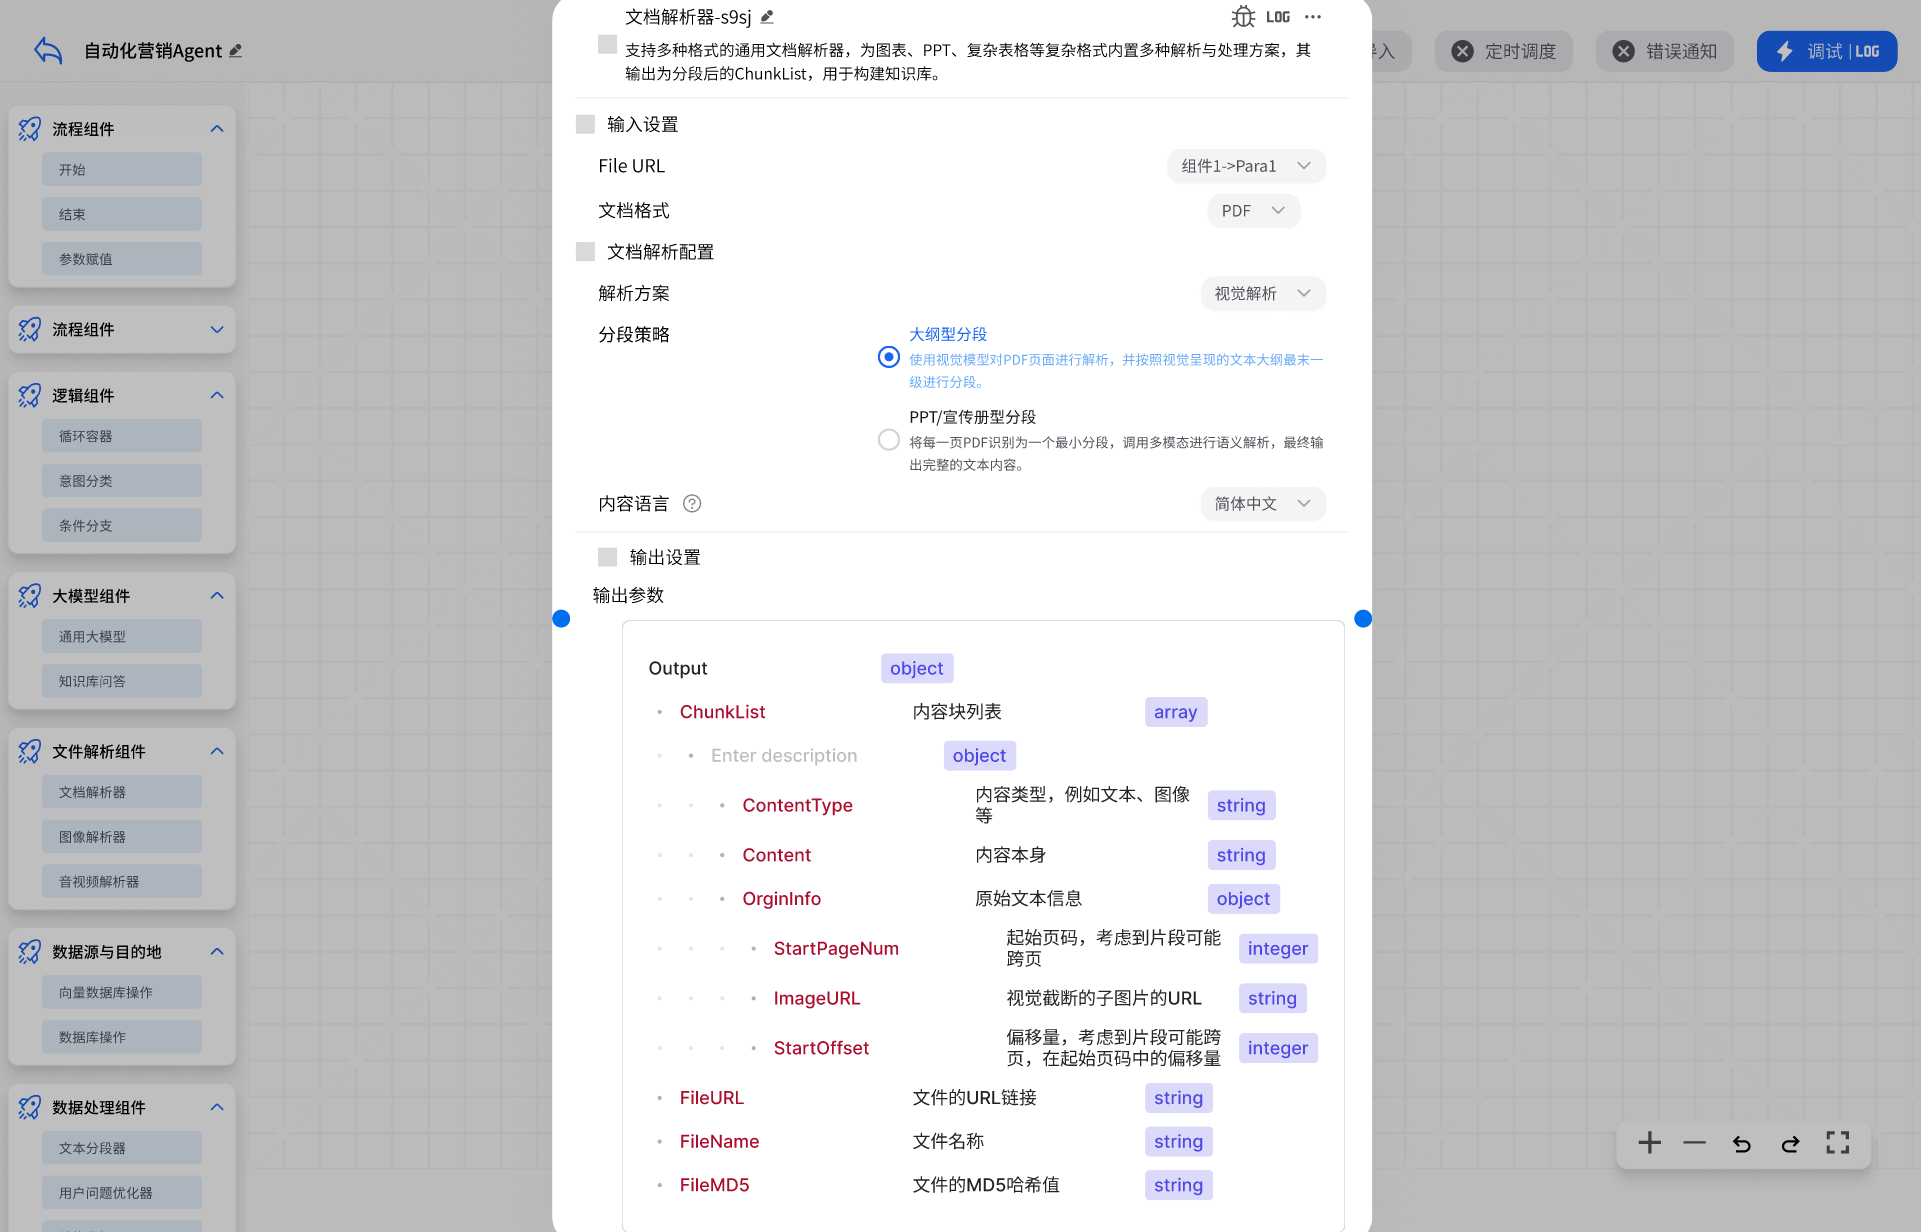
Task: Open the 错误通知 setting
Action: pyautogui.click(x=1665, y=51)
